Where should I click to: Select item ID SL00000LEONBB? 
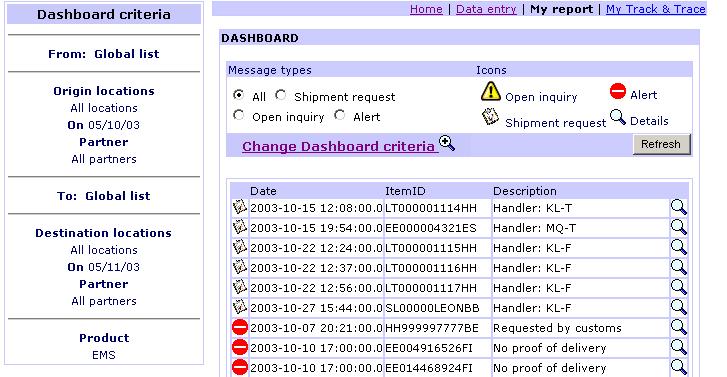pyautogui.click(x=432, y=308)
